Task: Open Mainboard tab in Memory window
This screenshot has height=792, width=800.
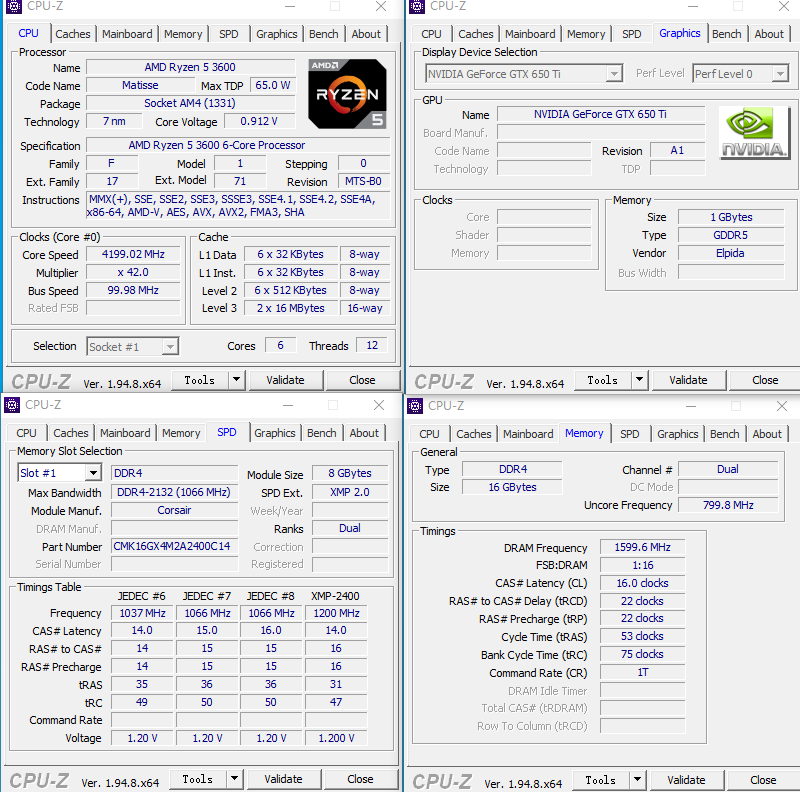Action: (528, 434)
